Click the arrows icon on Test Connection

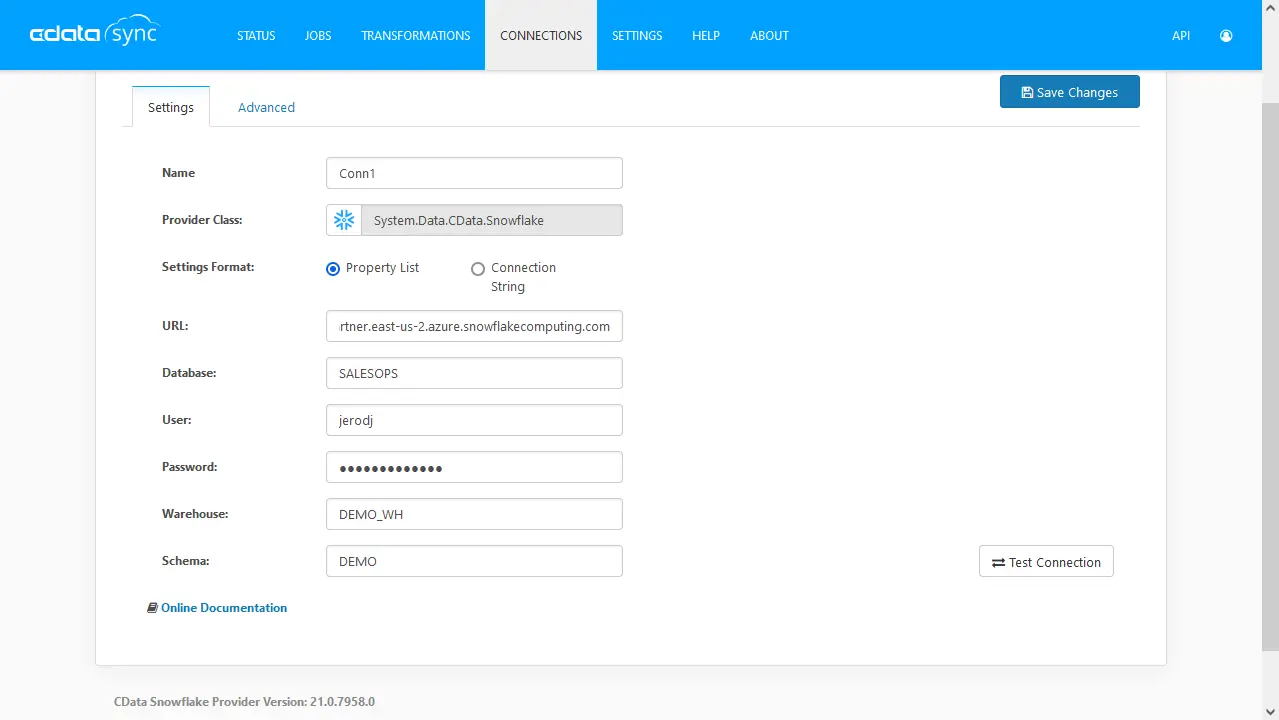(x=998, y=562)
